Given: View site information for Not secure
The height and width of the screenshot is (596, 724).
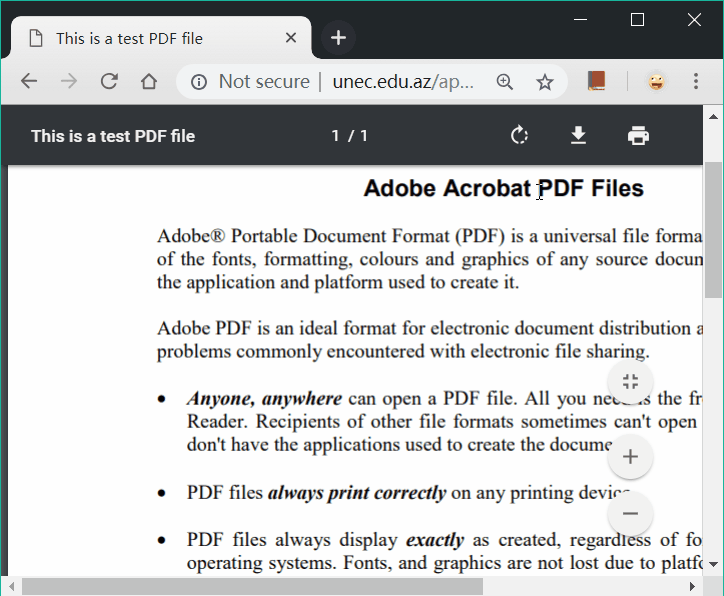Looking at the screenshot, I should tap(199, 82).
